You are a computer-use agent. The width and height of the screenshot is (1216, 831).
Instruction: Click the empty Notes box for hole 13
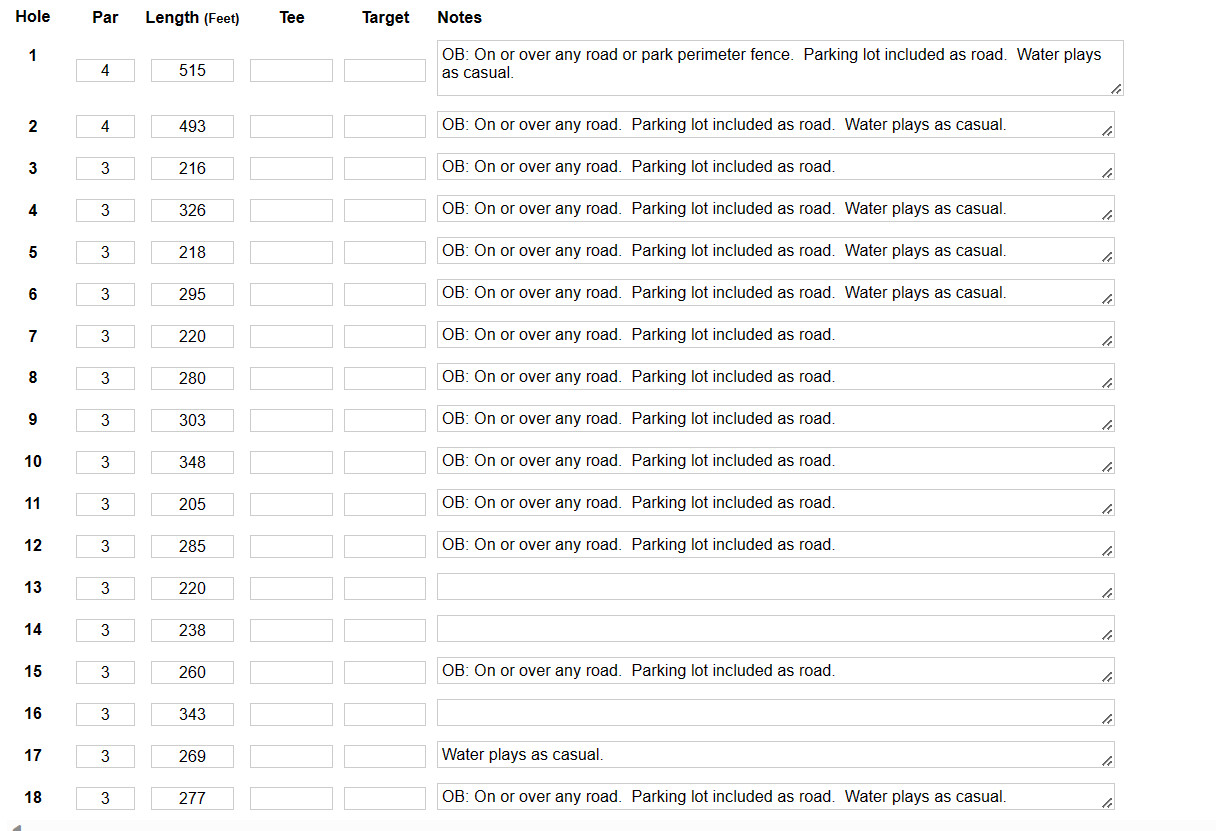click(776, 587)
